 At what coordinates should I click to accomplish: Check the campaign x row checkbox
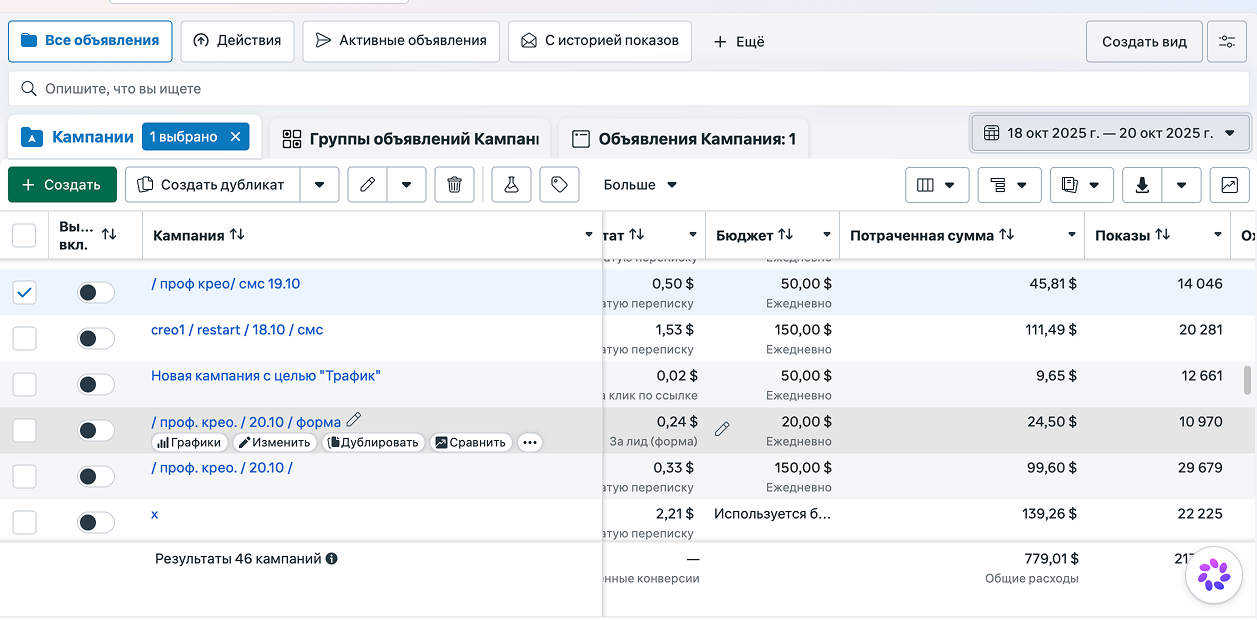[x=24, y=522]
